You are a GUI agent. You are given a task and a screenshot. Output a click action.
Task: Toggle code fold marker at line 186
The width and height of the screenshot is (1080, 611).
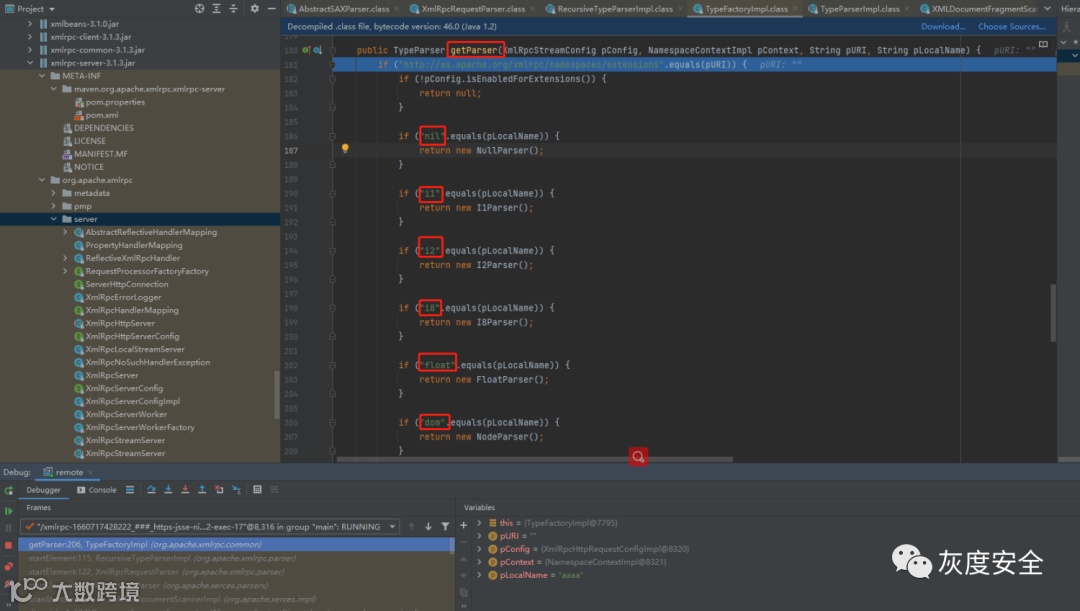pyautogui.click(x=332, y=136)
